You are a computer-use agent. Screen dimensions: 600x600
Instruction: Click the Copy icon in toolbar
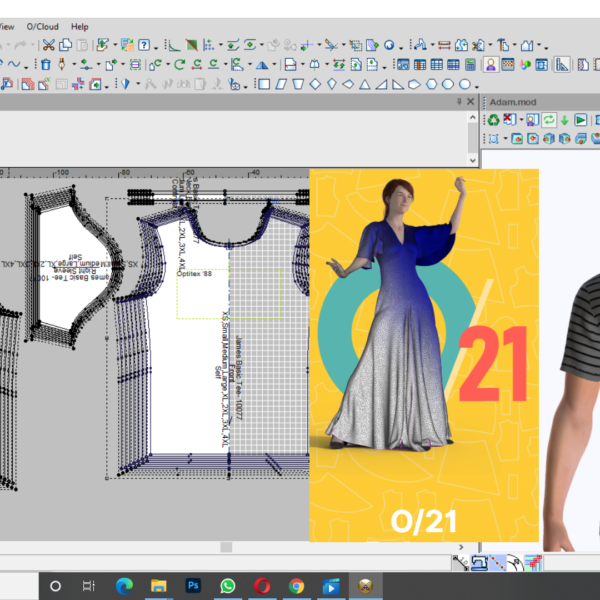65,45
